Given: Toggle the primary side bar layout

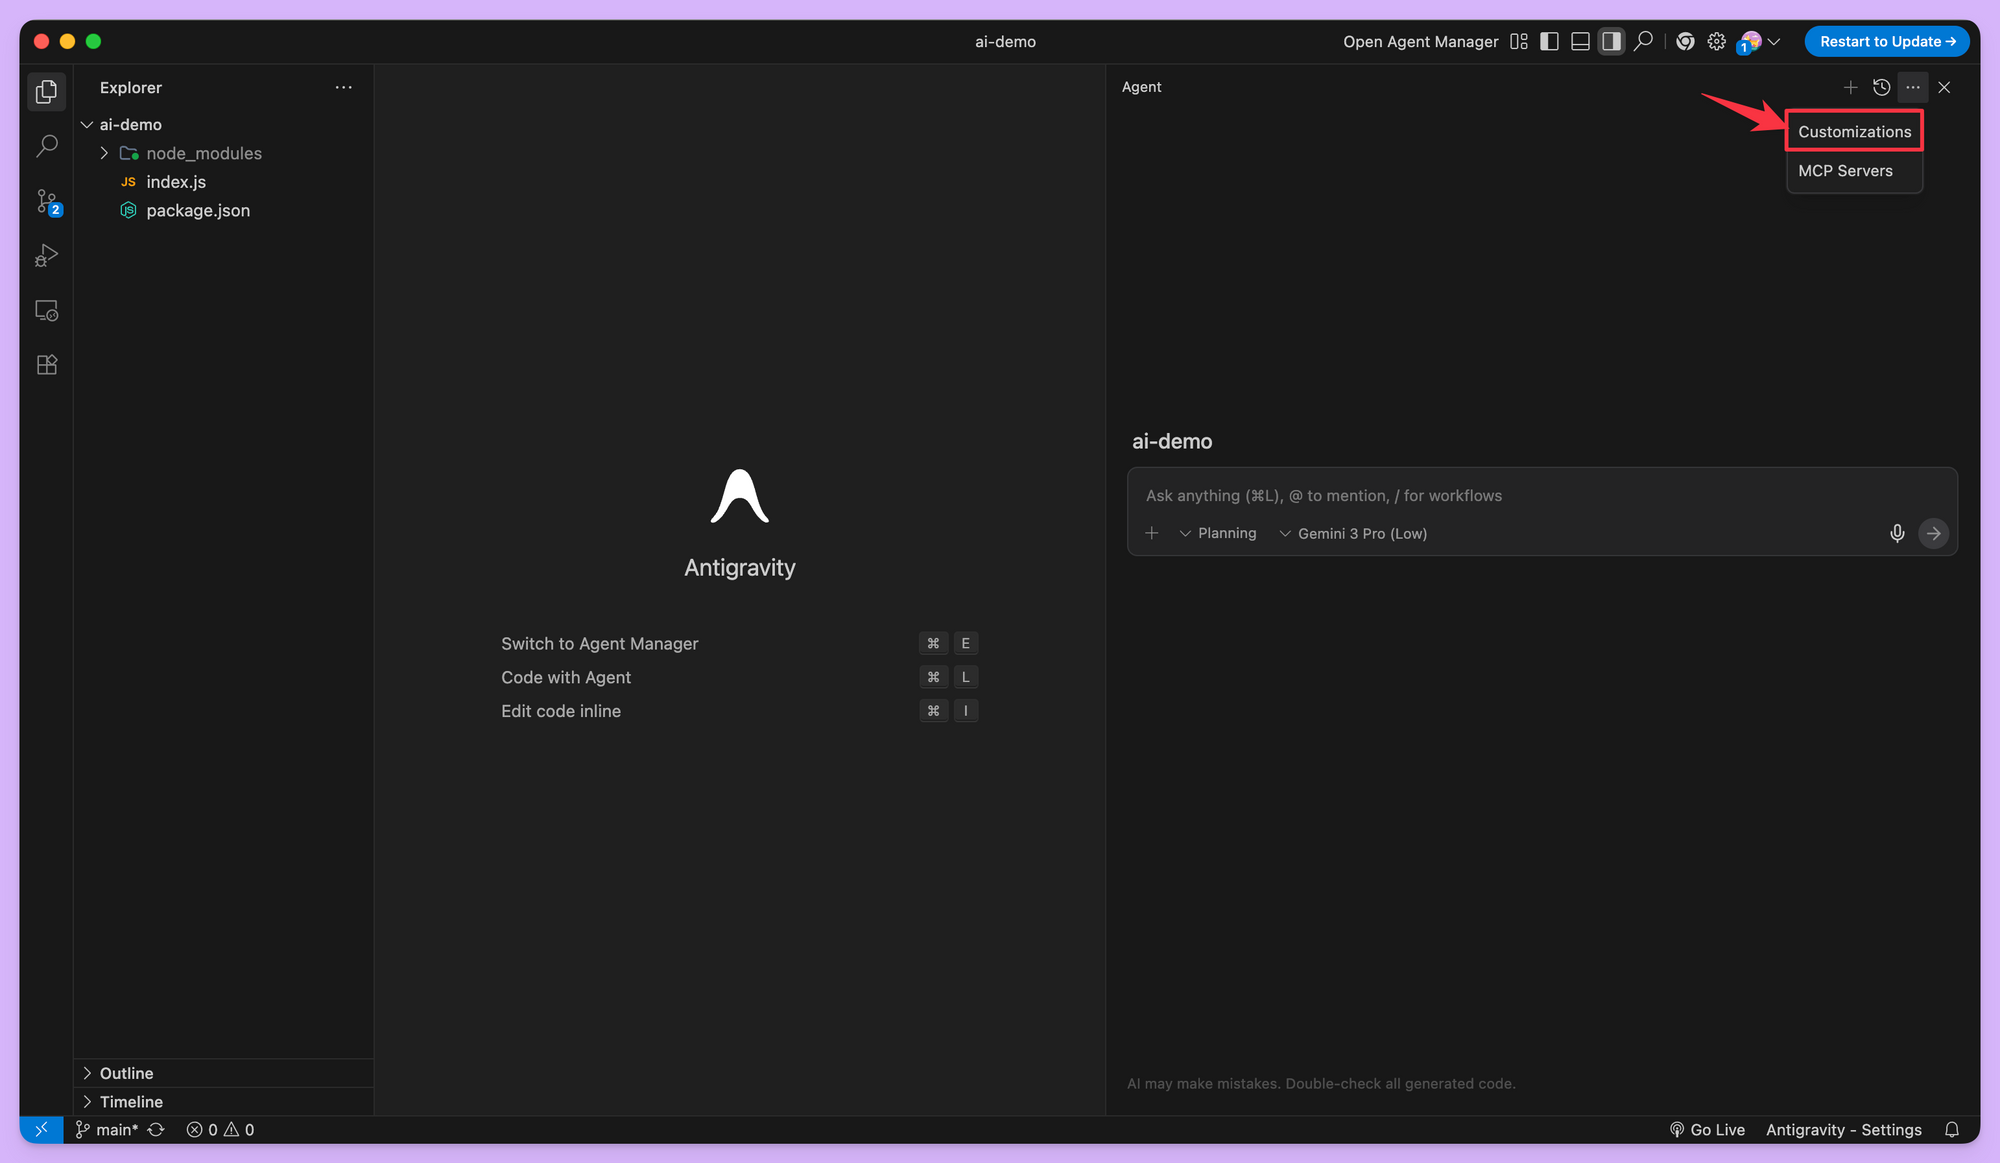Looking at the screenshot, I should pos(1549,41).
